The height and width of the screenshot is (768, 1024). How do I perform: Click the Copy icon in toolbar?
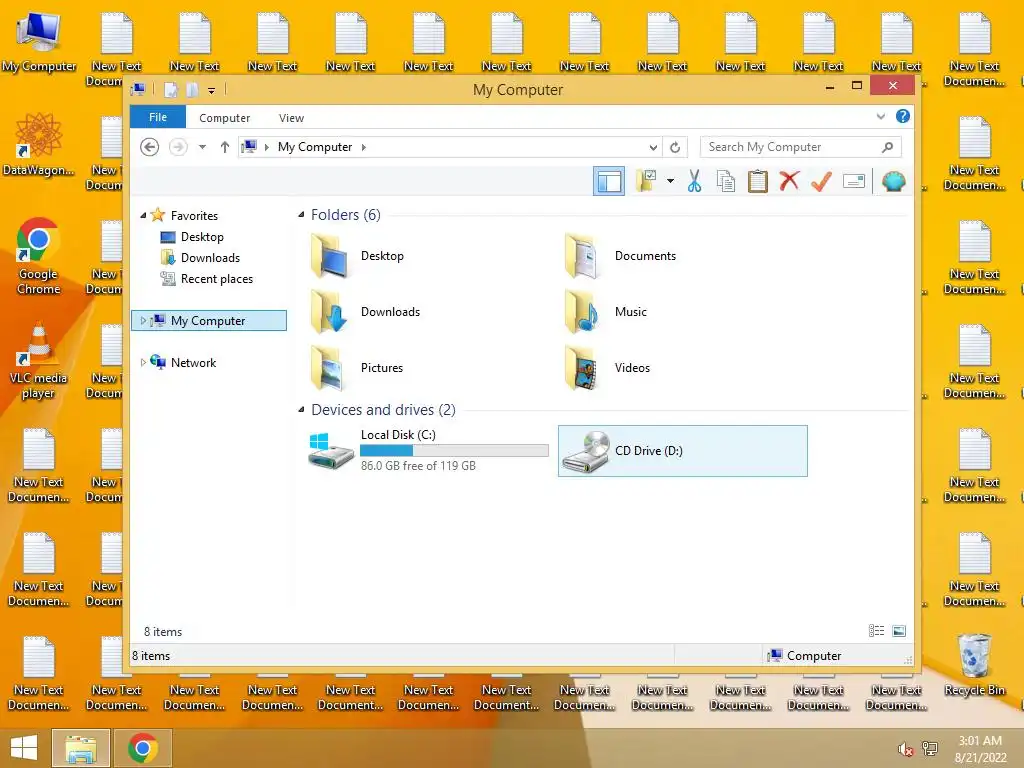(726, 181)
